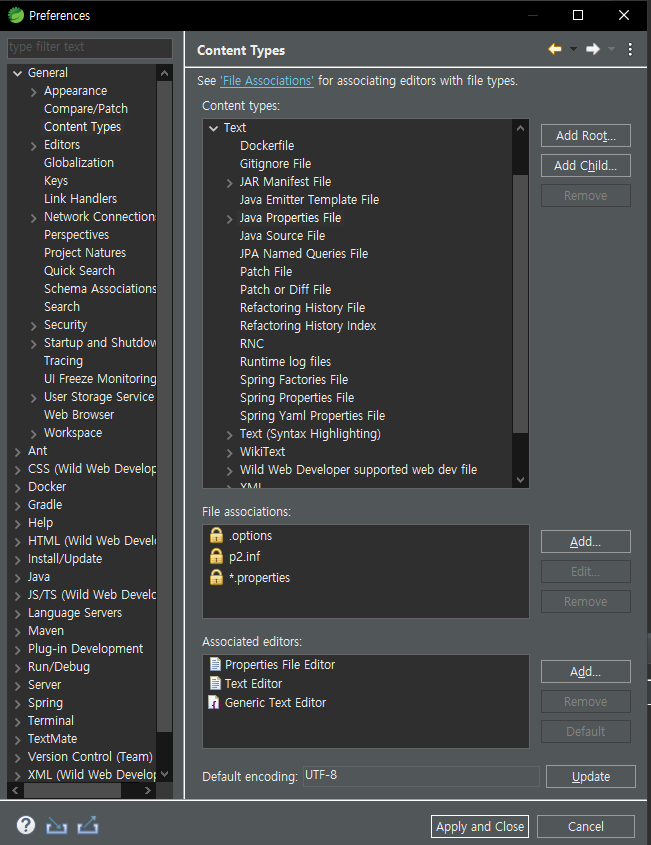
Task: Expand Text (Syntax Highlighting) content type
Action: coord(230,434)
